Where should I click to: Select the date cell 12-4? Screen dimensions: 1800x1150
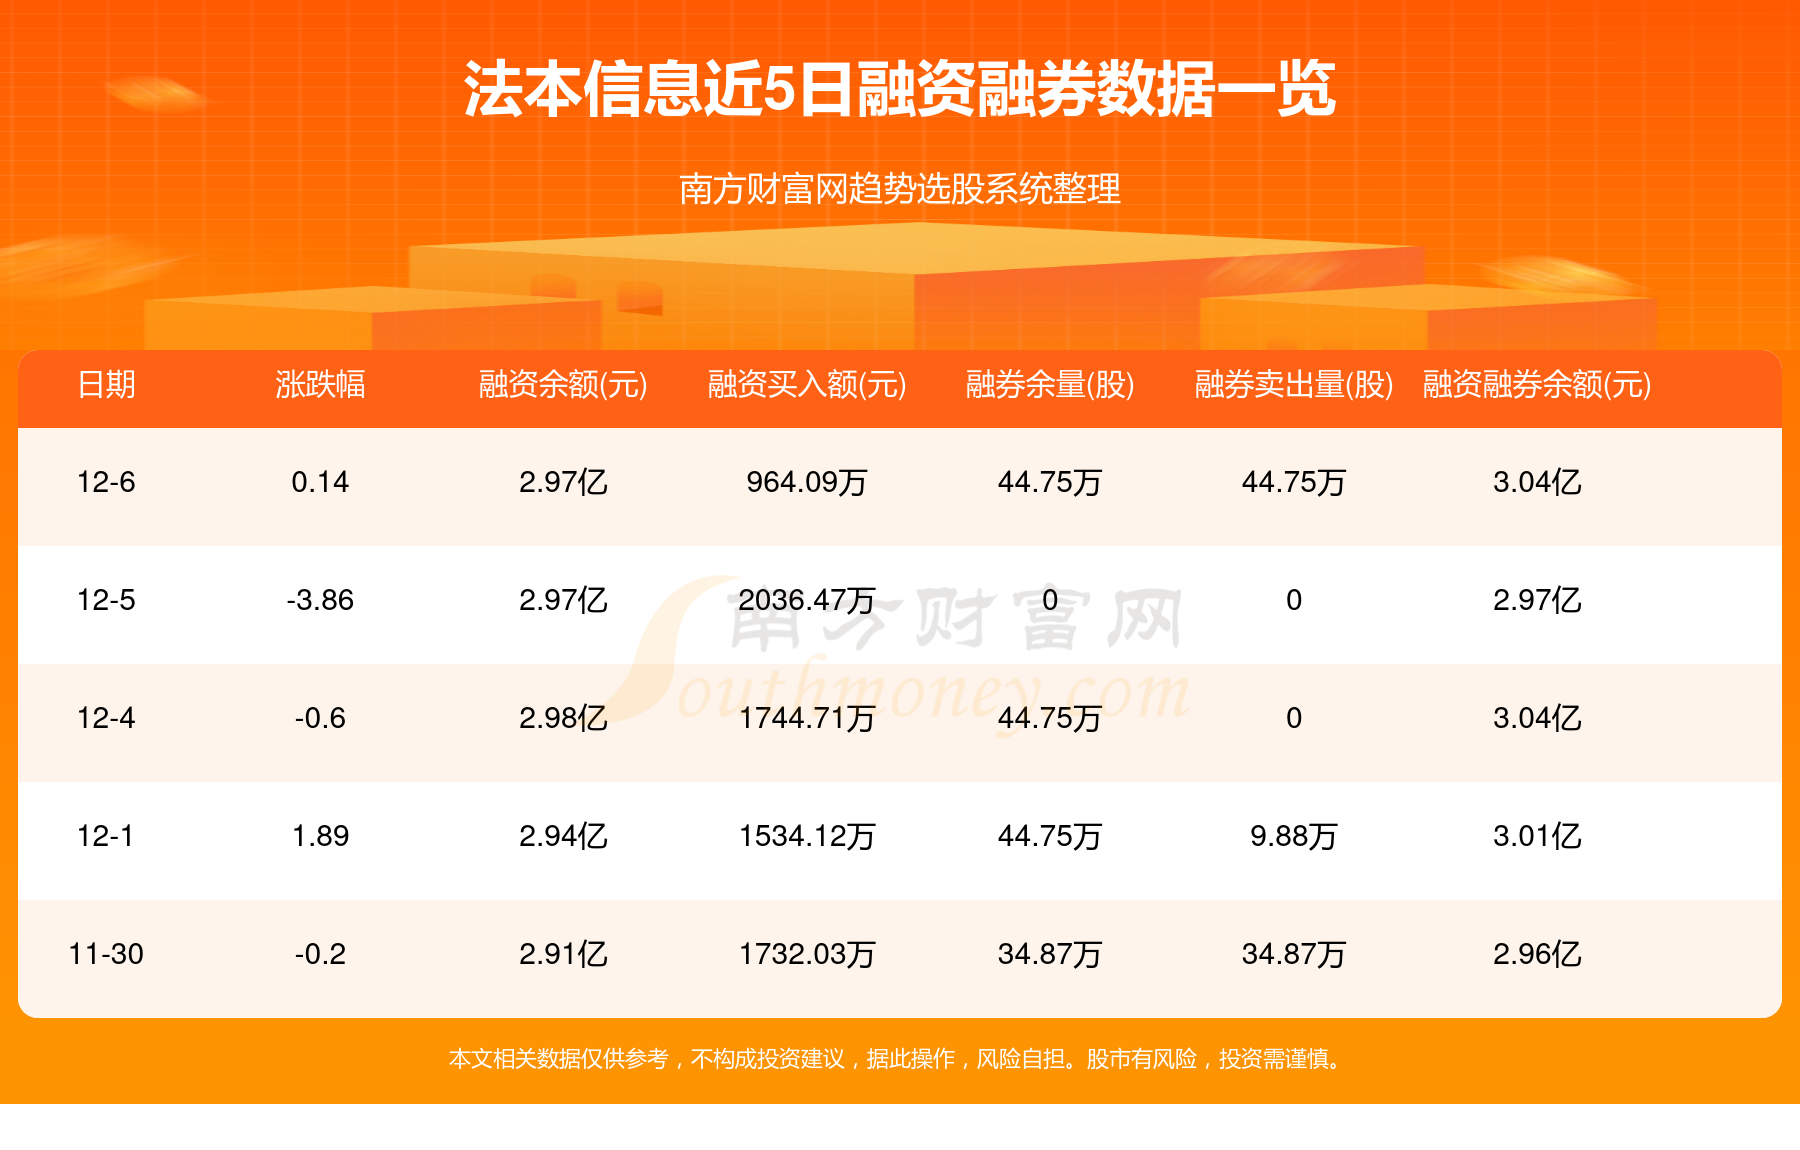point(106,718)
